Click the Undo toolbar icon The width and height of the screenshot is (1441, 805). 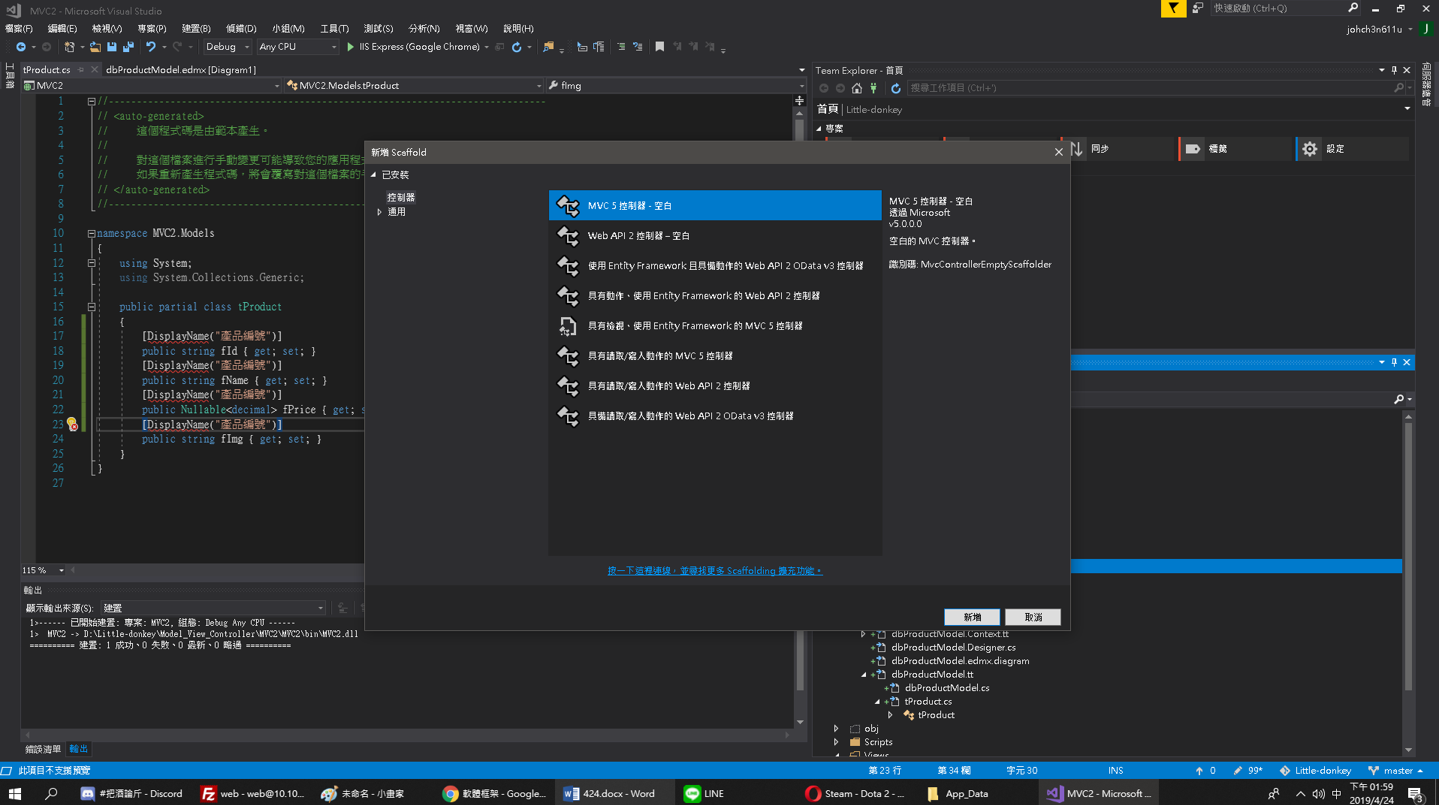click(x=151, y=47)
